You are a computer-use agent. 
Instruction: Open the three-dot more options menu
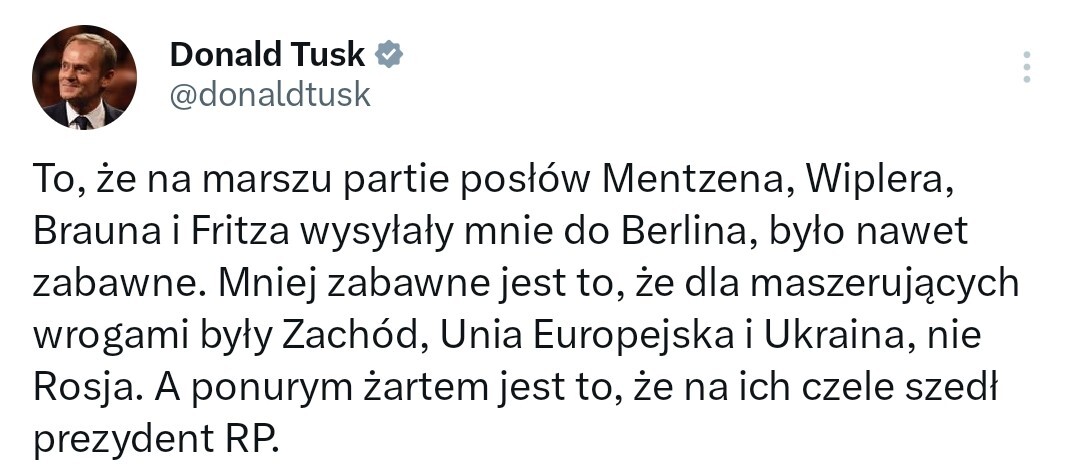point(1026,67)
